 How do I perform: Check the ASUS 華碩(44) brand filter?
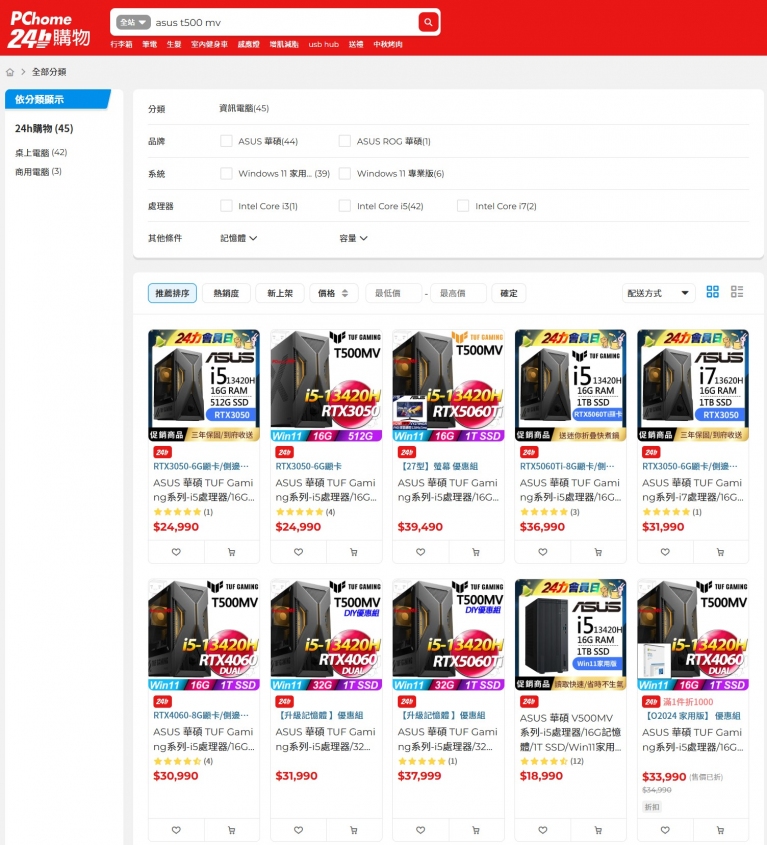(x=226, y=141)
